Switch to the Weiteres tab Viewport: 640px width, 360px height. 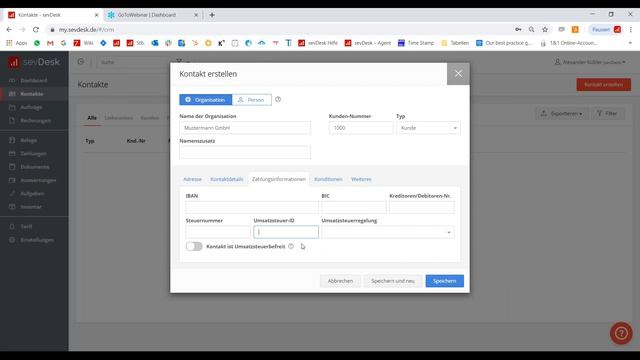[x=361, y=179]
